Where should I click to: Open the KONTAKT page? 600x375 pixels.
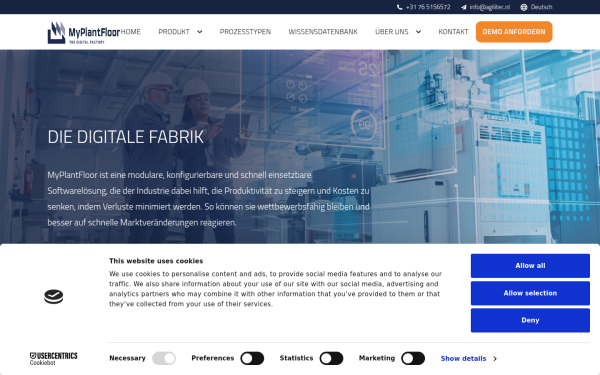[x=453, y=32]
